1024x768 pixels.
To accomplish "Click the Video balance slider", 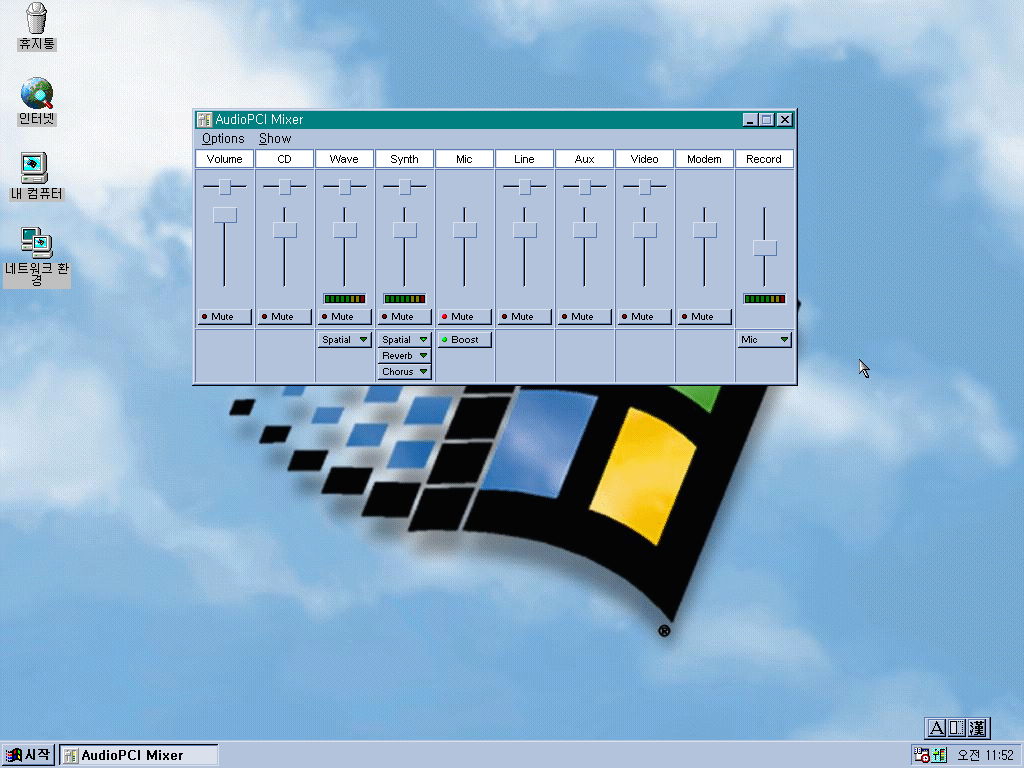I will (645, 187).
